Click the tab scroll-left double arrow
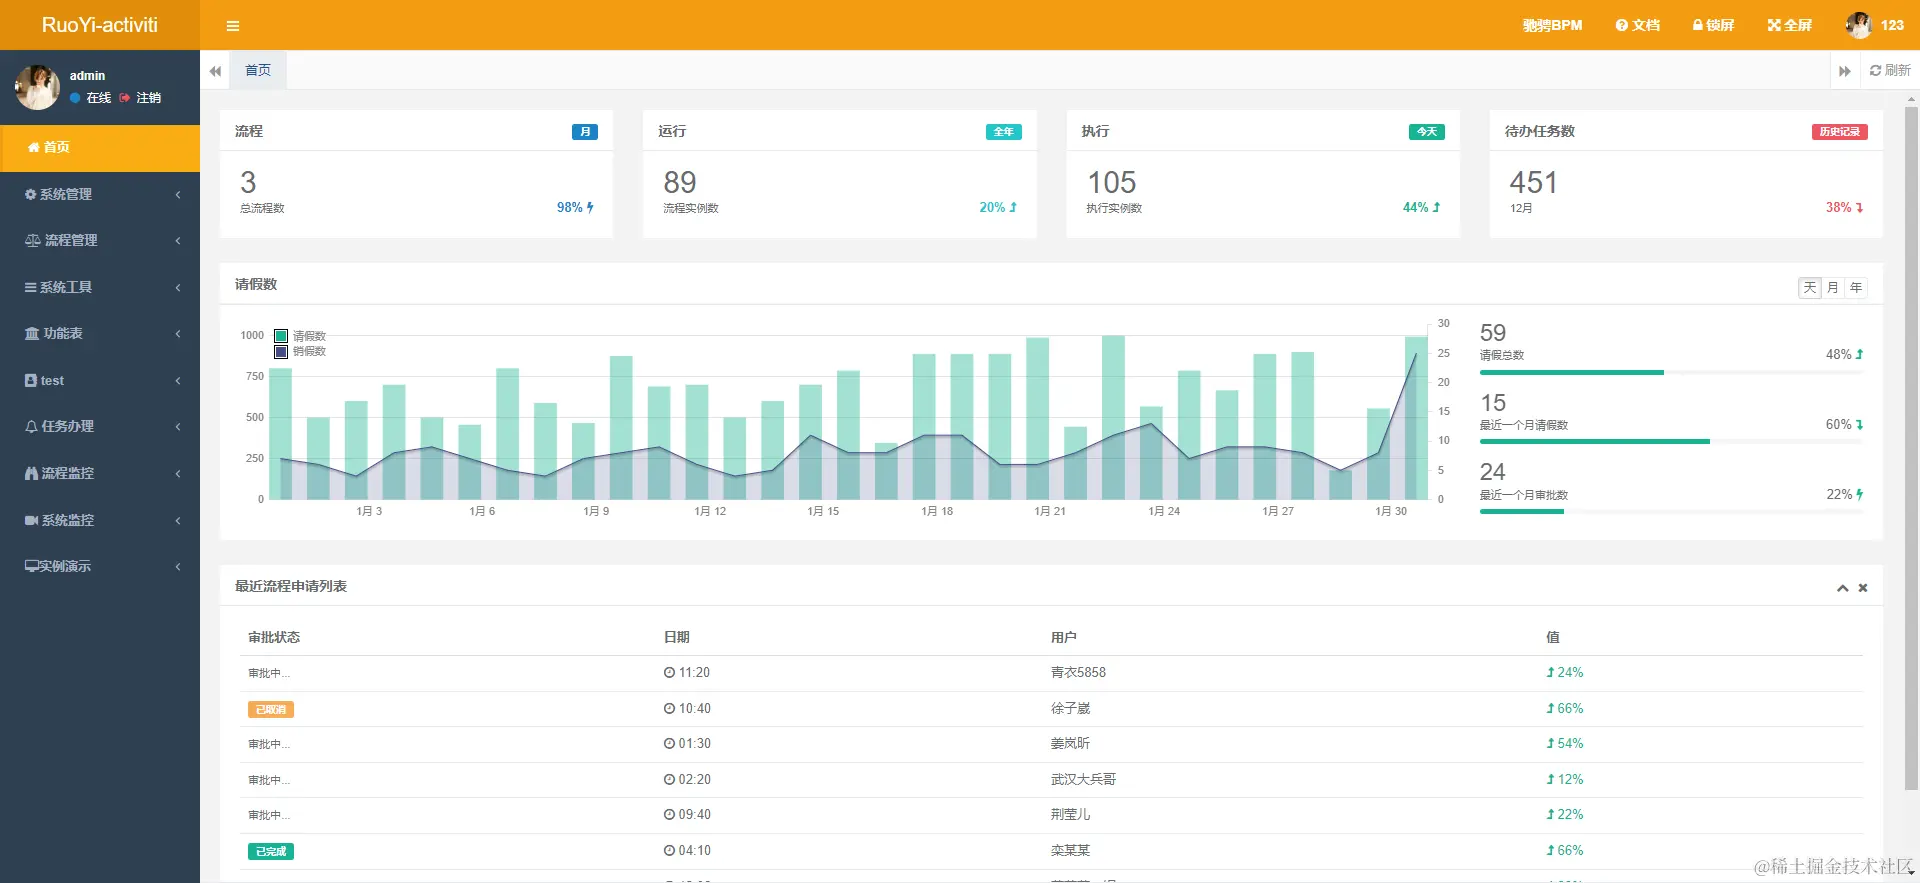Screen dimensions: 1920x883 click(x=215, y=71)
